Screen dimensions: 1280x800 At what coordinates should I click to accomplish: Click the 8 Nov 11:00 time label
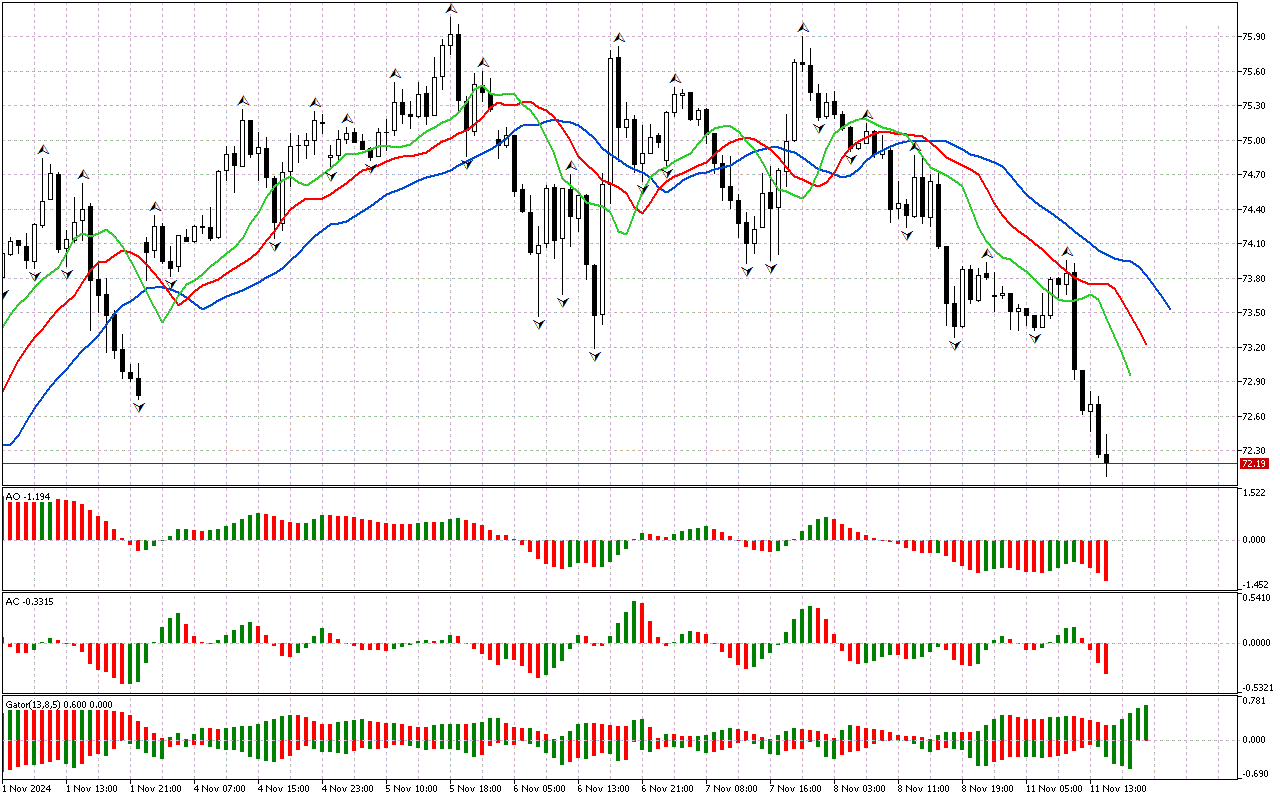pos(923,789)
